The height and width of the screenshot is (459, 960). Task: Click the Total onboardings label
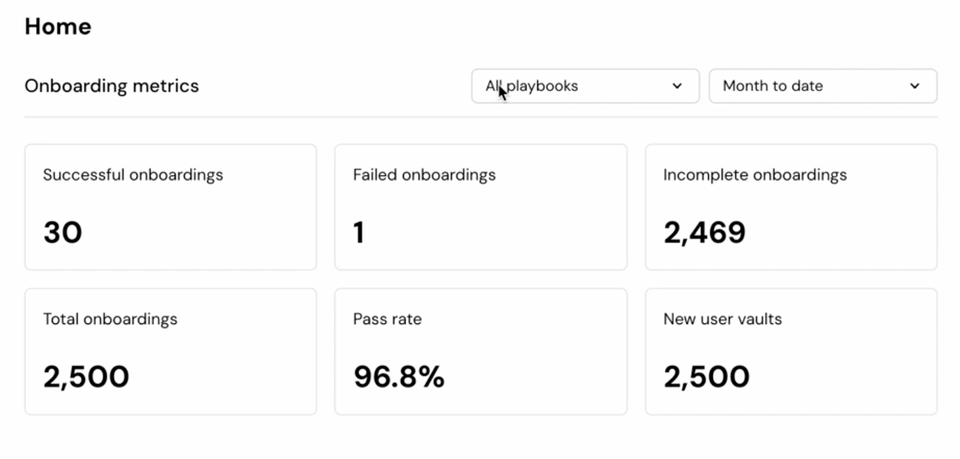110,320
